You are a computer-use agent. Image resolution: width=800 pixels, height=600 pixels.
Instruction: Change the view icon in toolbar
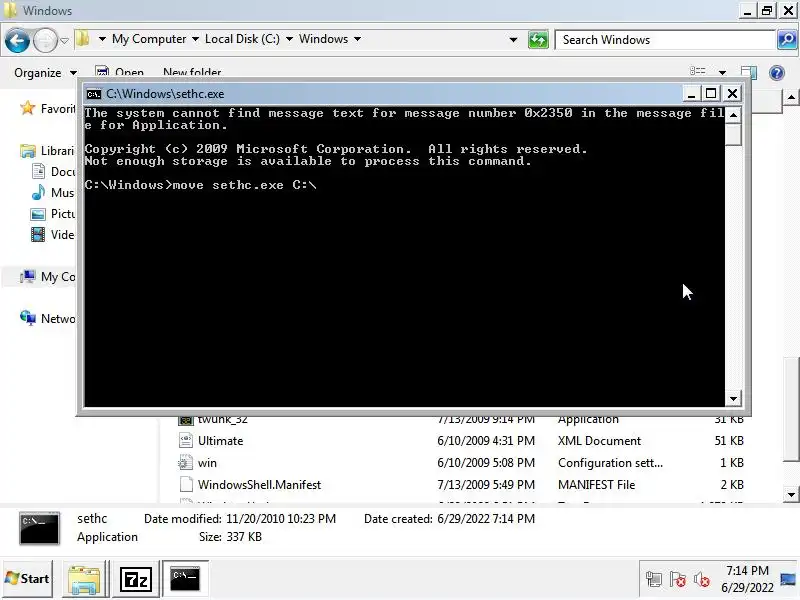point(697,71)
